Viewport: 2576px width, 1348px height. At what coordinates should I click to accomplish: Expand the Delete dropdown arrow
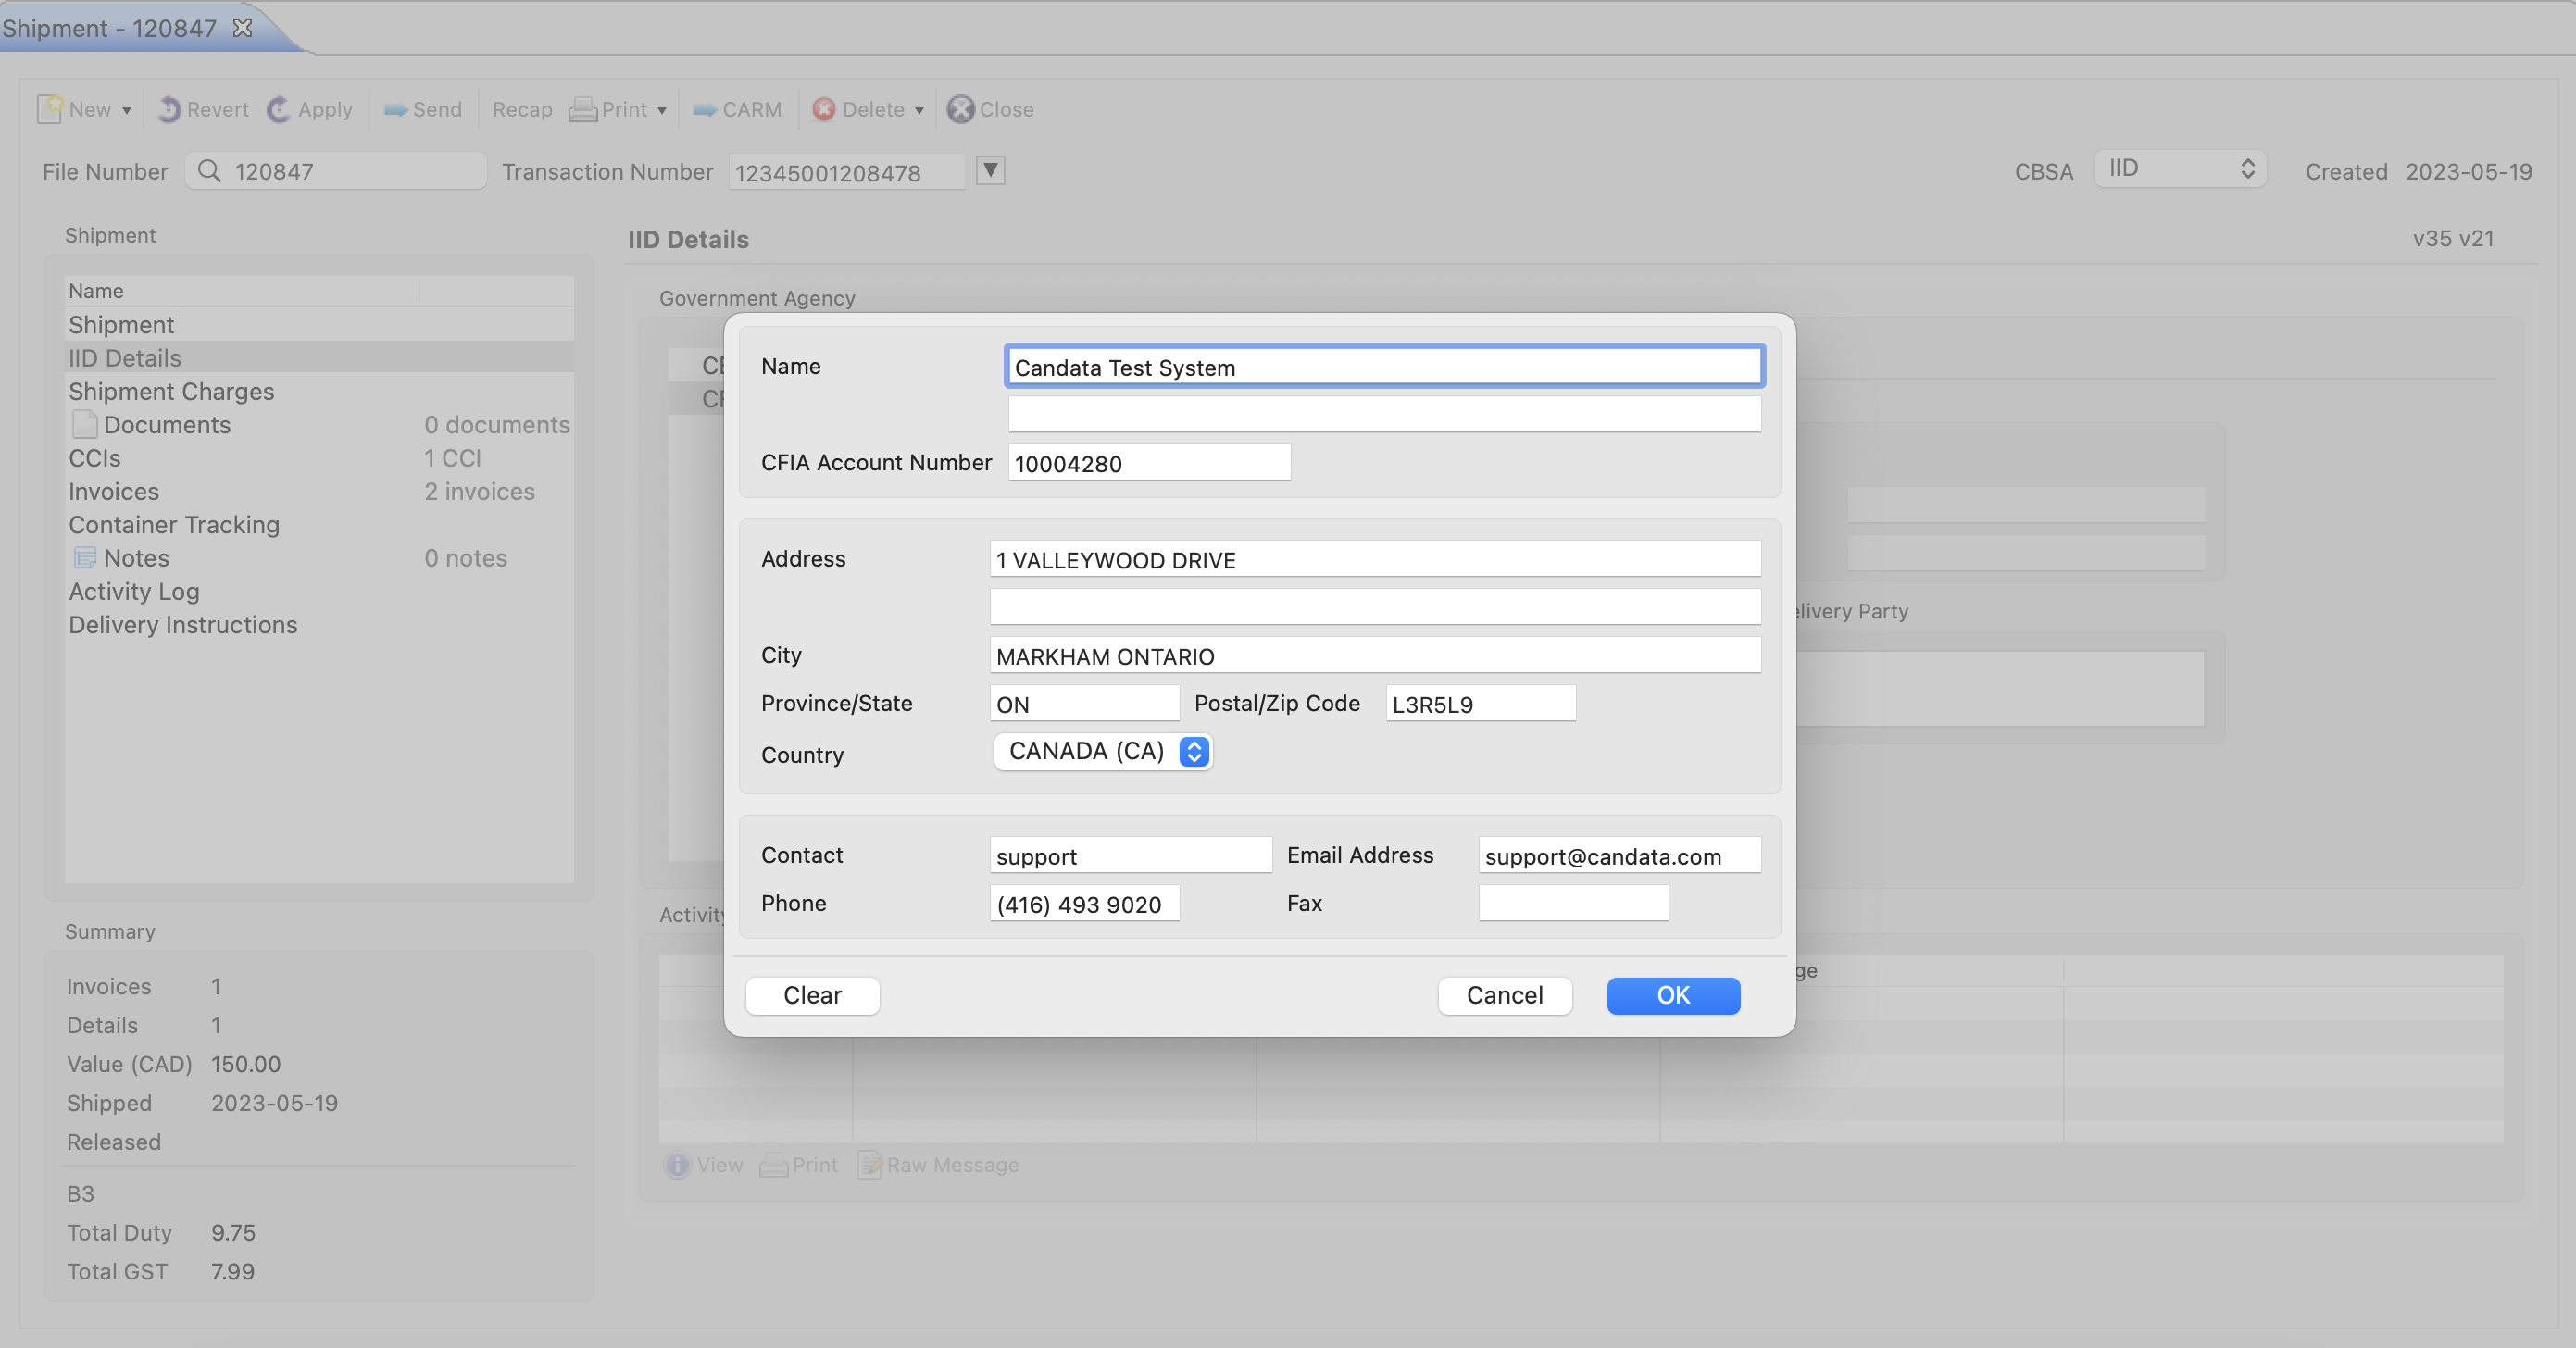click(x=919, y=110)
